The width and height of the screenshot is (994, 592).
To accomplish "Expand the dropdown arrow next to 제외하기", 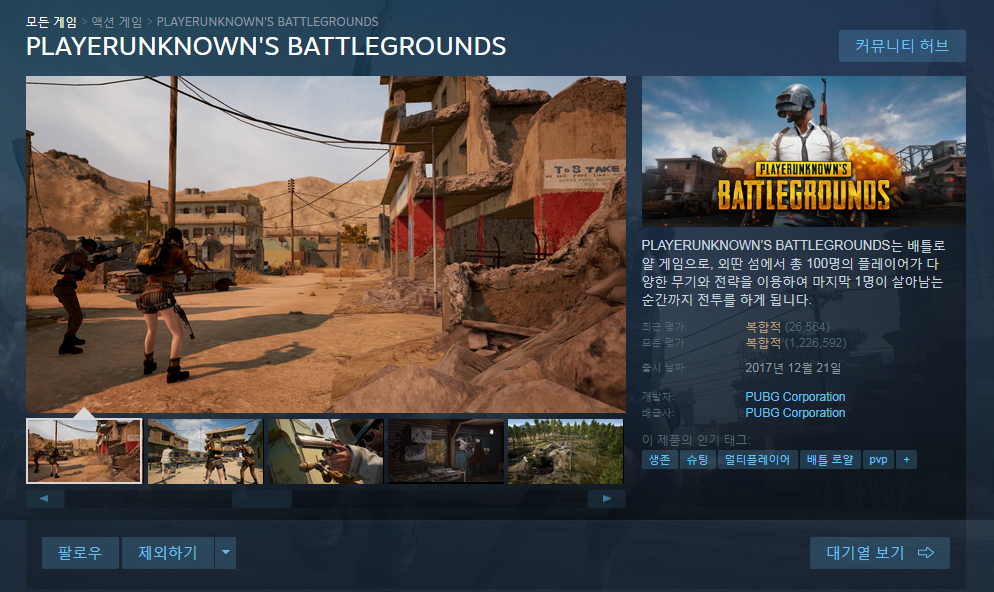I will 226,553.
